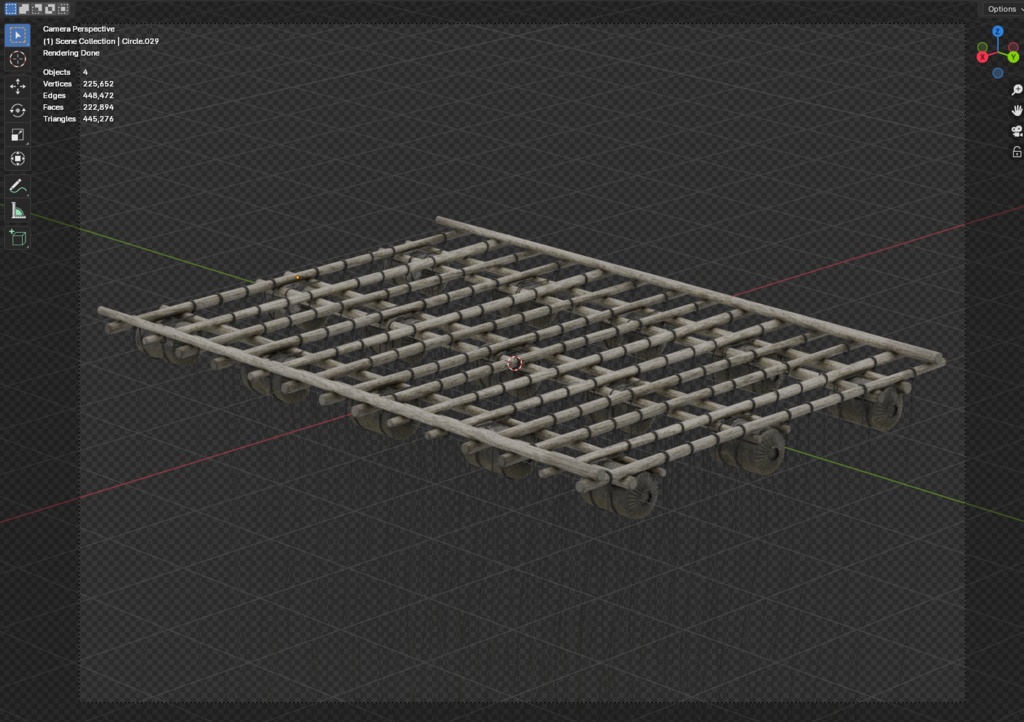
Task: Set selection mode to new selection
Action: (x=10, y=8)
